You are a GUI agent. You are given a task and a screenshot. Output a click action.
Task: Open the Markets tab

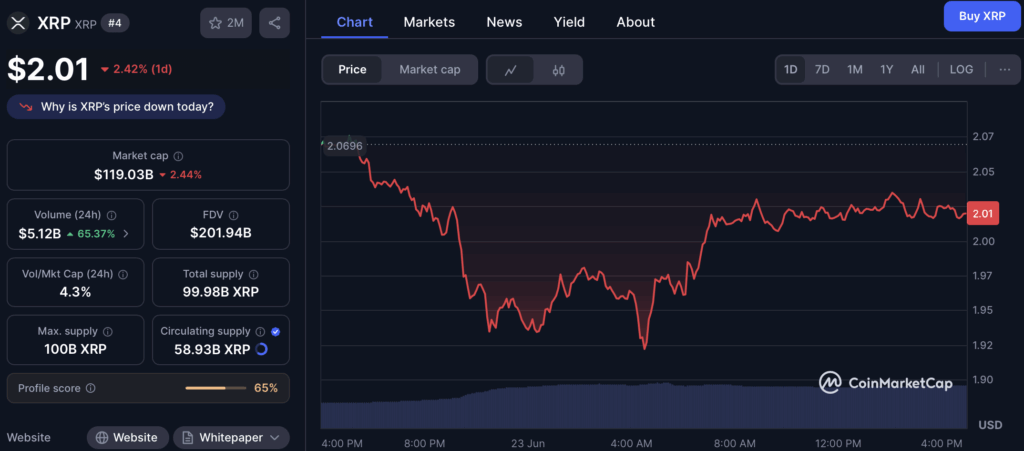click(429, 22)
